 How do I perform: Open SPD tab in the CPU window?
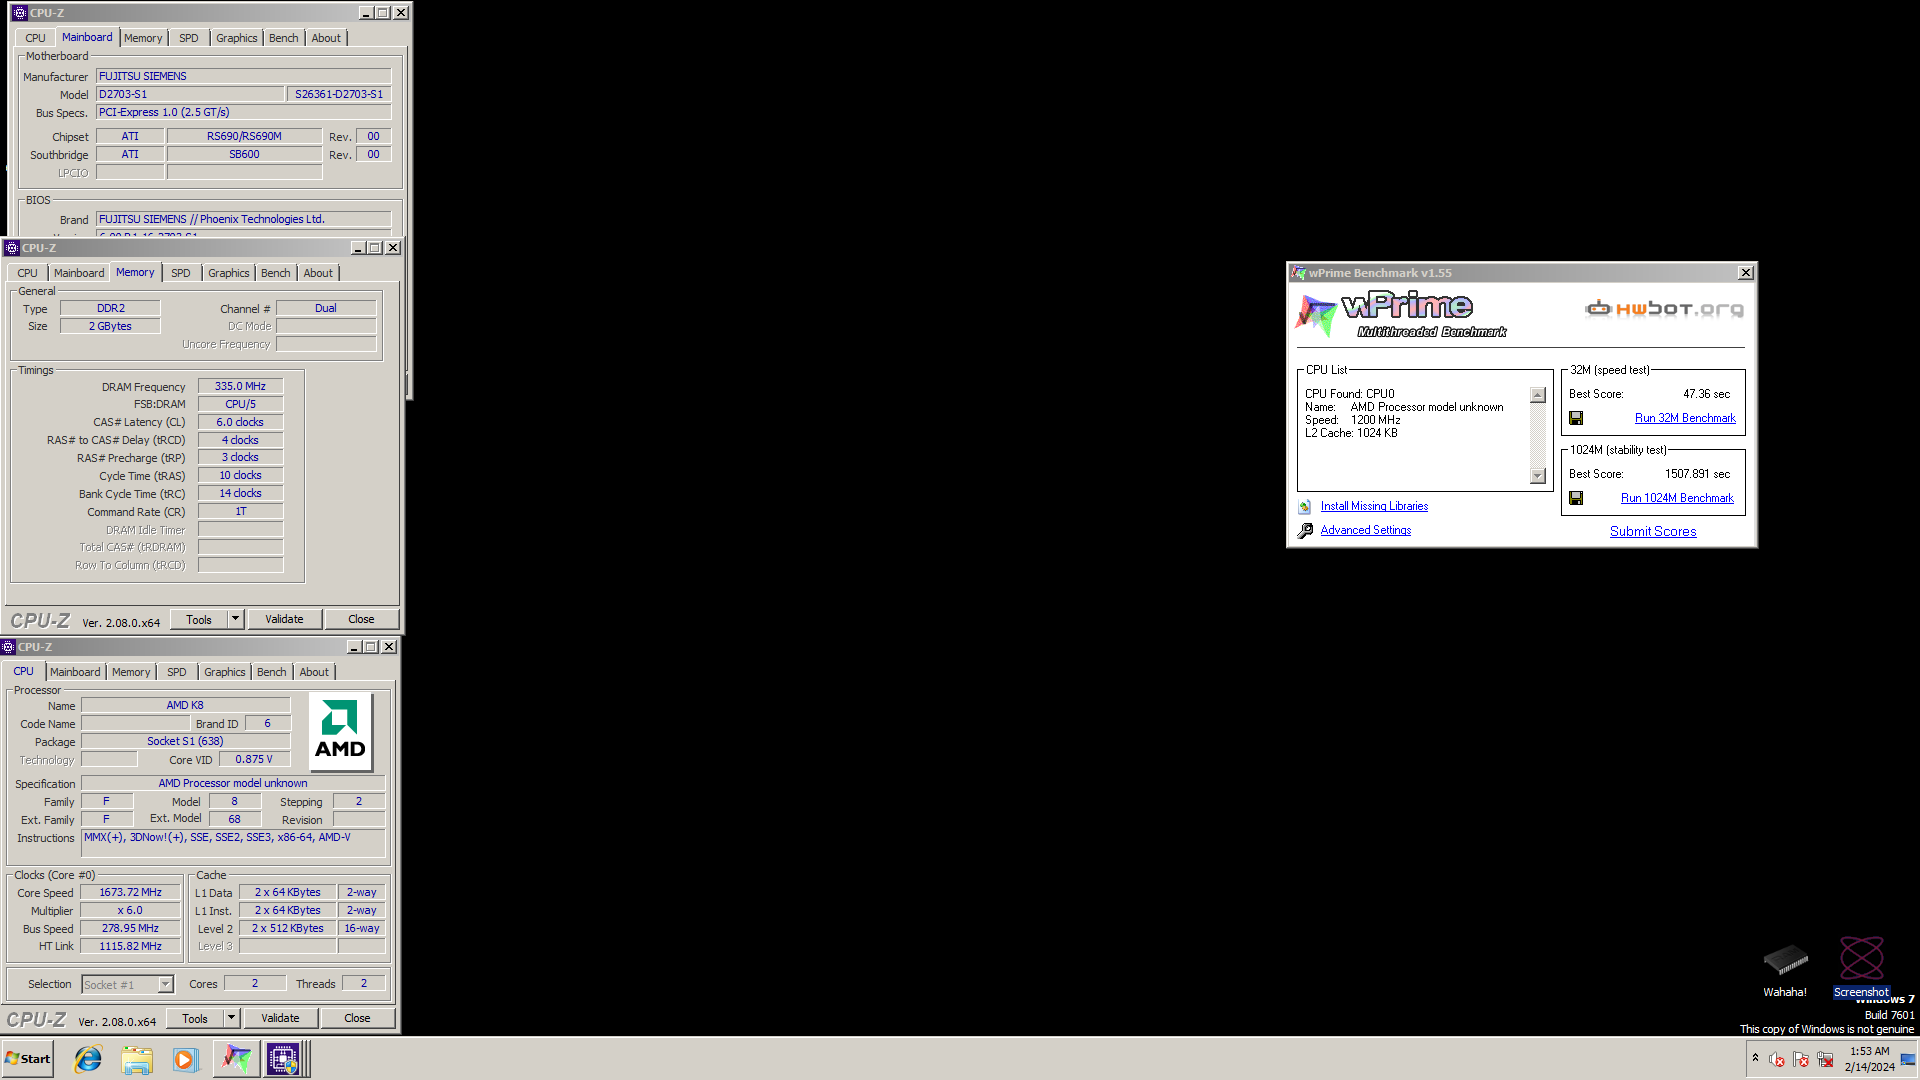click(x=177, y=672)
